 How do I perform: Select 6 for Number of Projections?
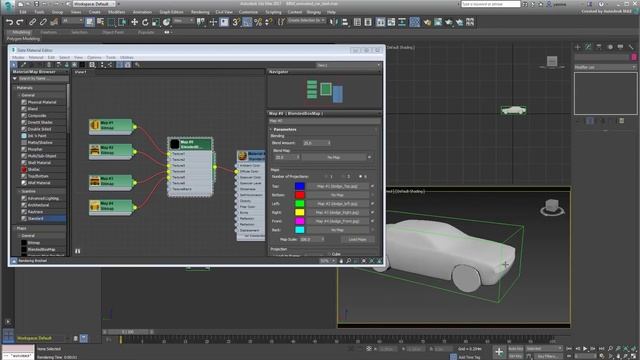coord(360,177)
